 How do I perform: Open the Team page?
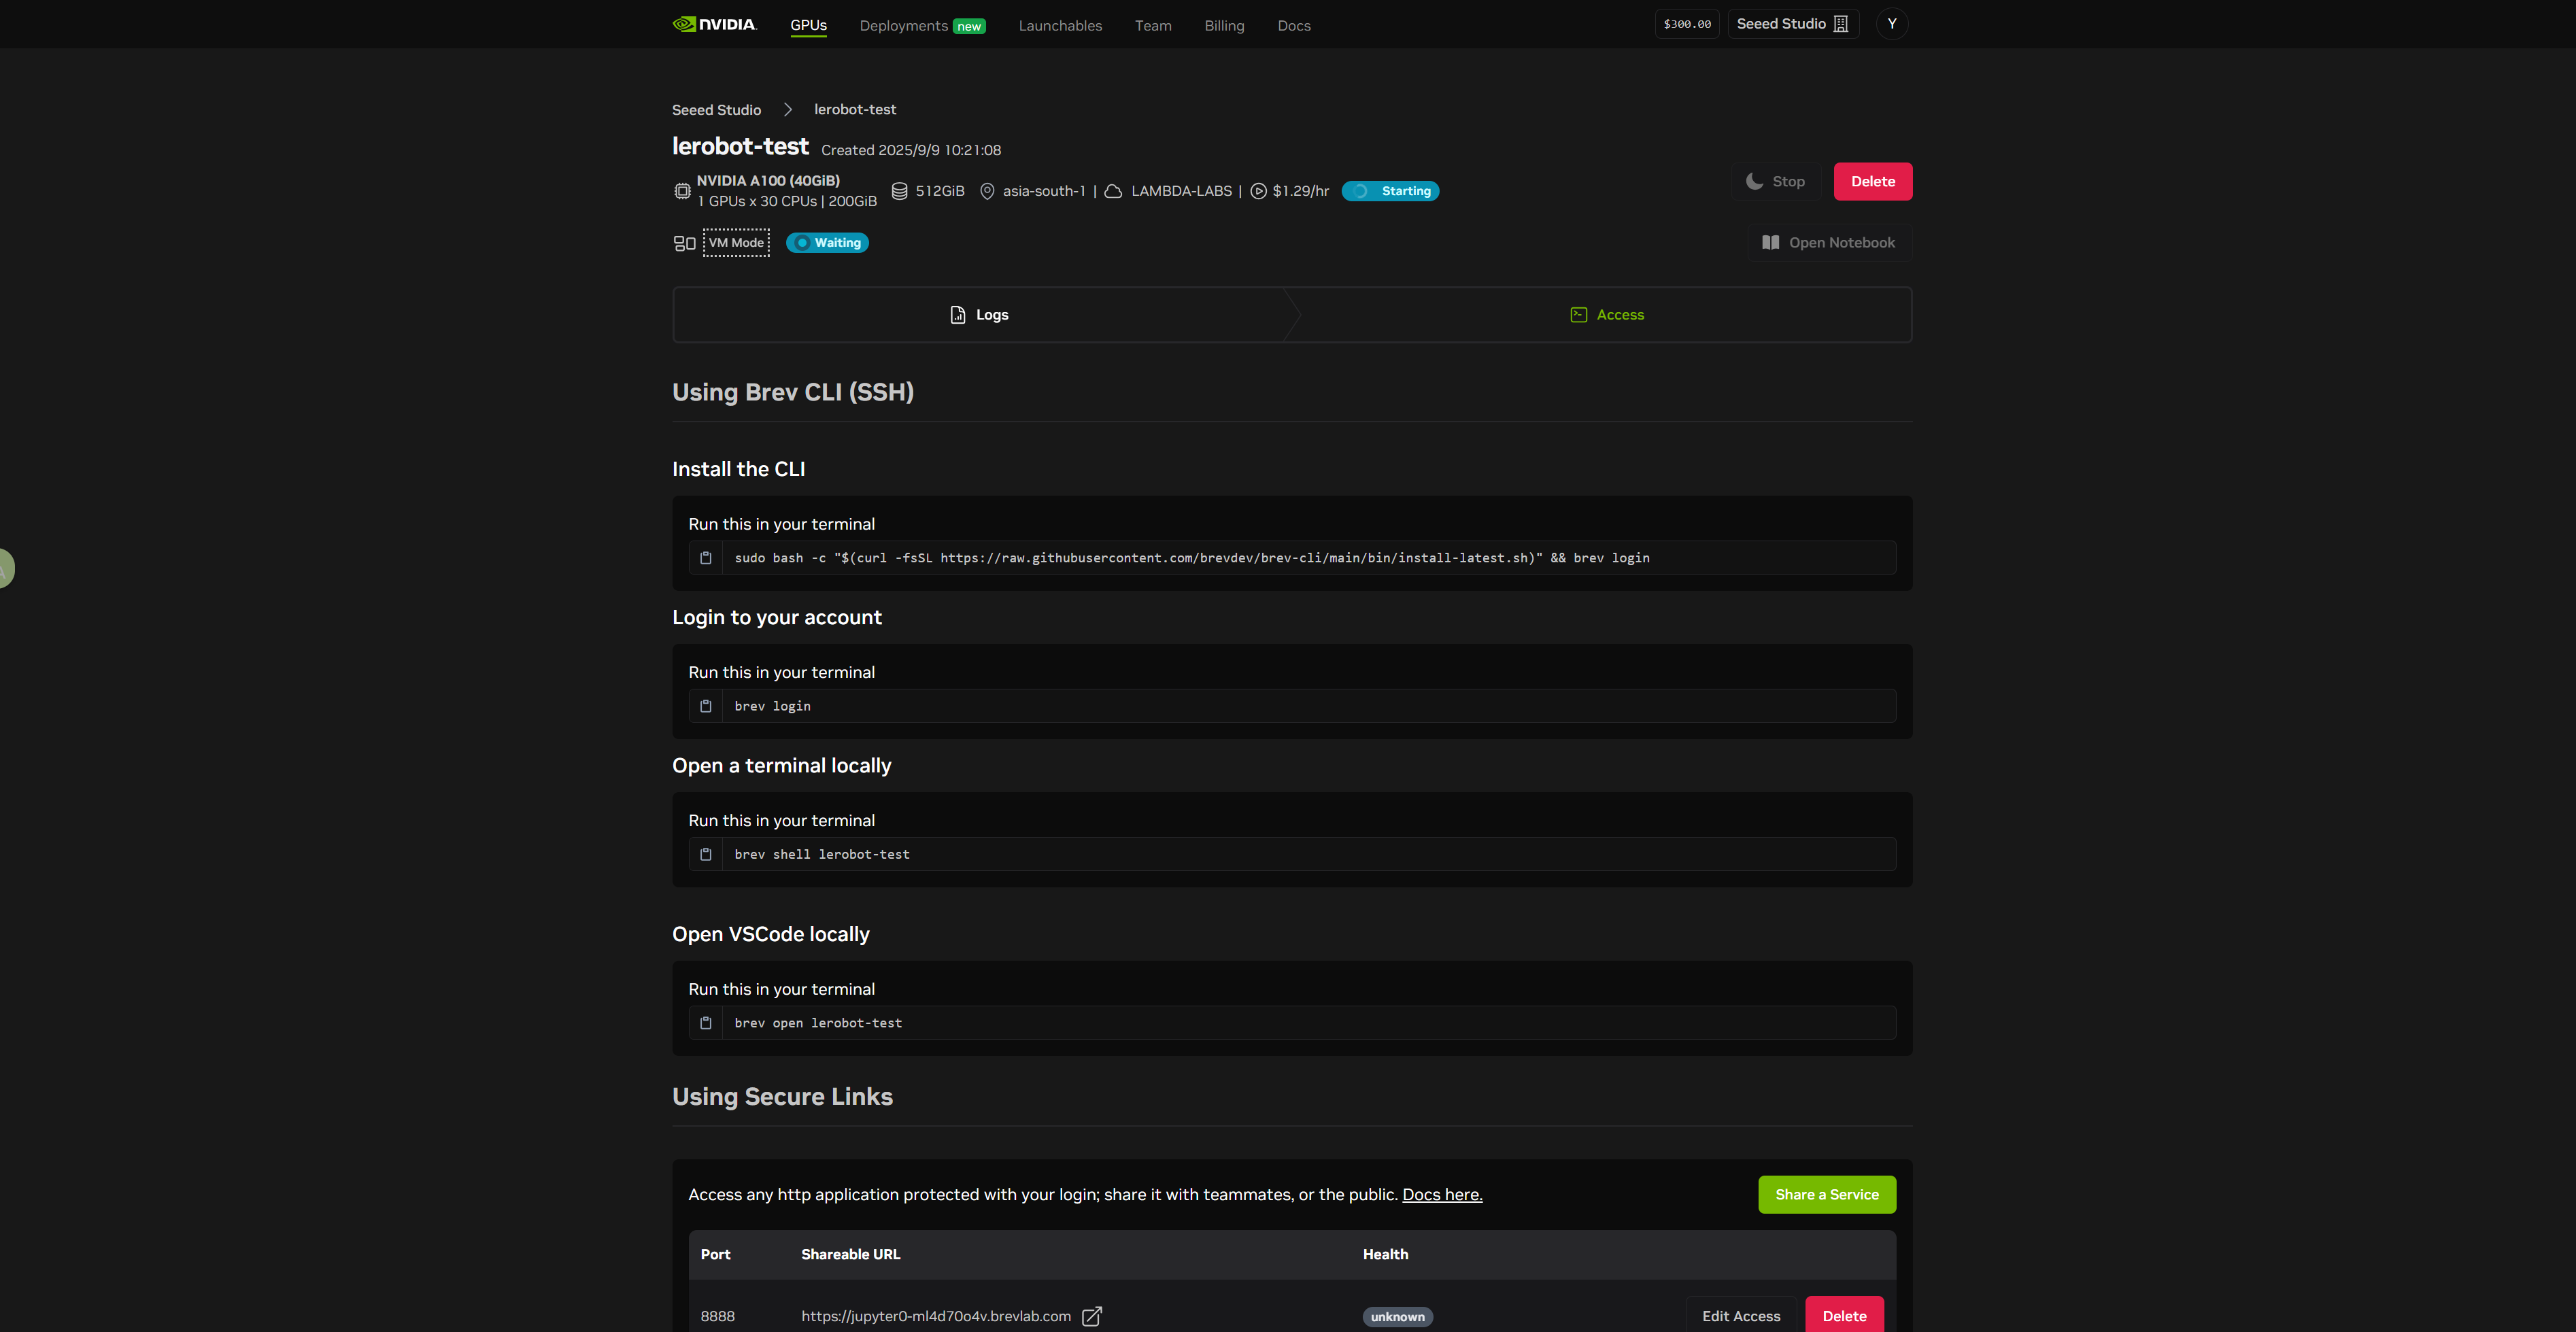pos(1153,25)
